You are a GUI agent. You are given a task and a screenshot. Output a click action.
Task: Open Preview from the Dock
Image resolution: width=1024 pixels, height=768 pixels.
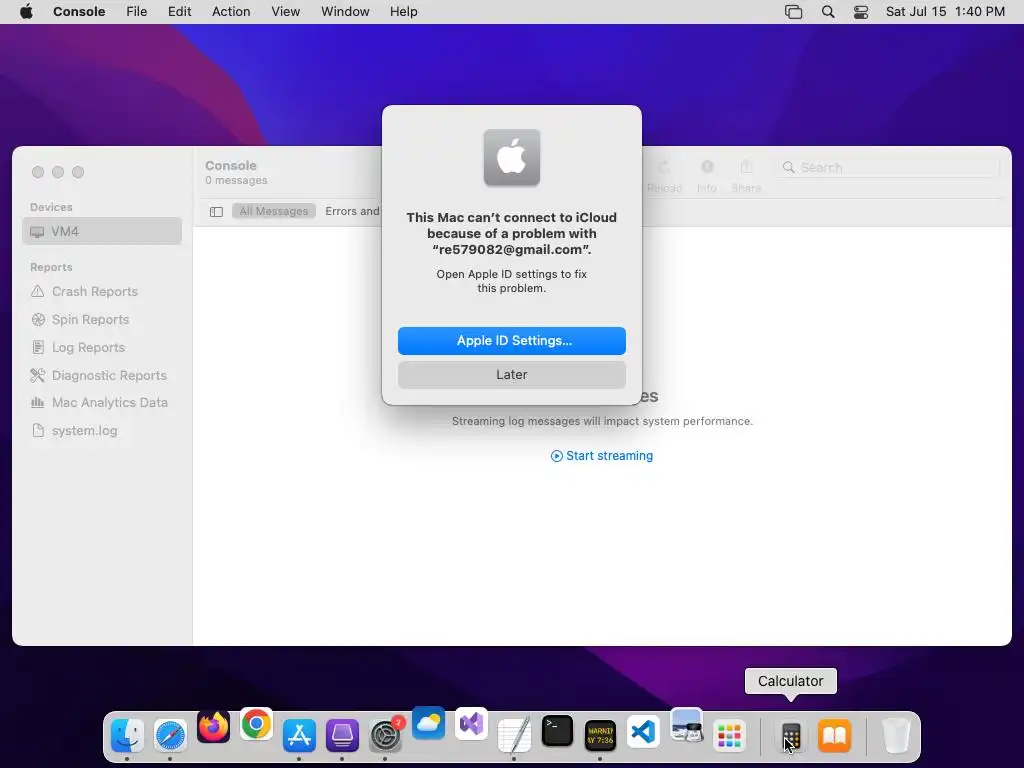point(686,725)
